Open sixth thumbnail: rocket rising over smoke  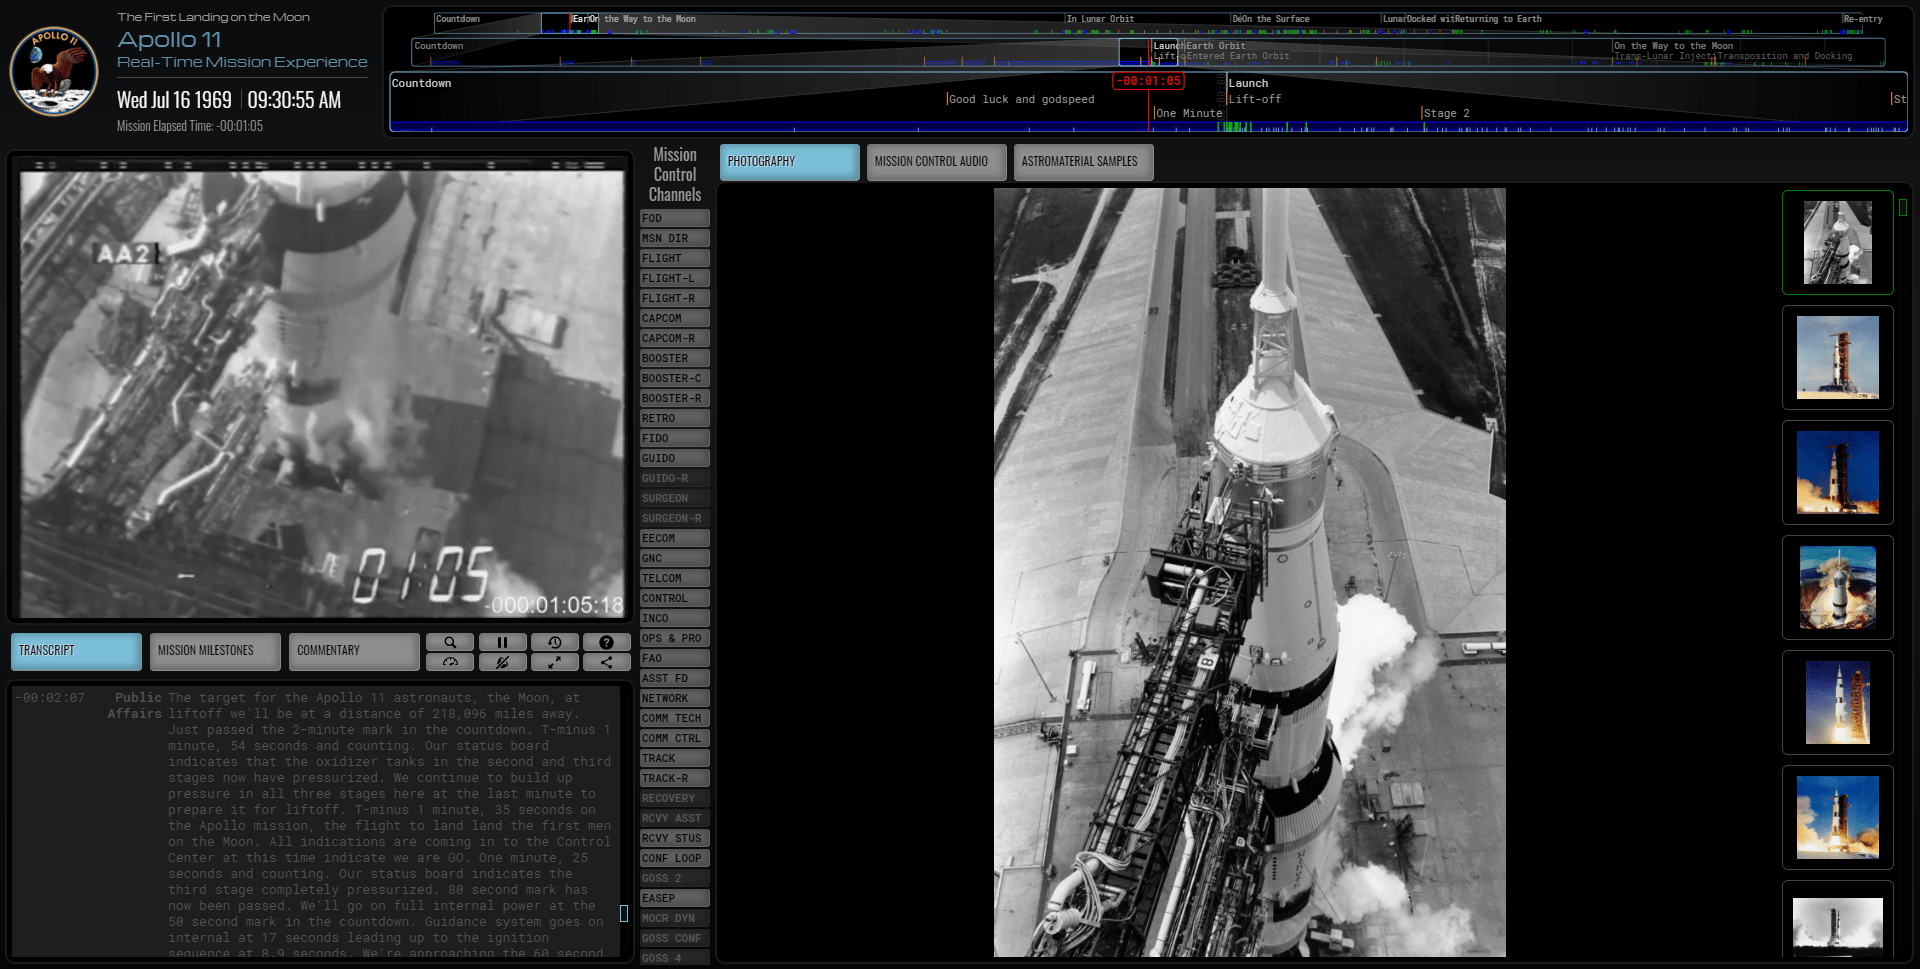[1837, 817]
